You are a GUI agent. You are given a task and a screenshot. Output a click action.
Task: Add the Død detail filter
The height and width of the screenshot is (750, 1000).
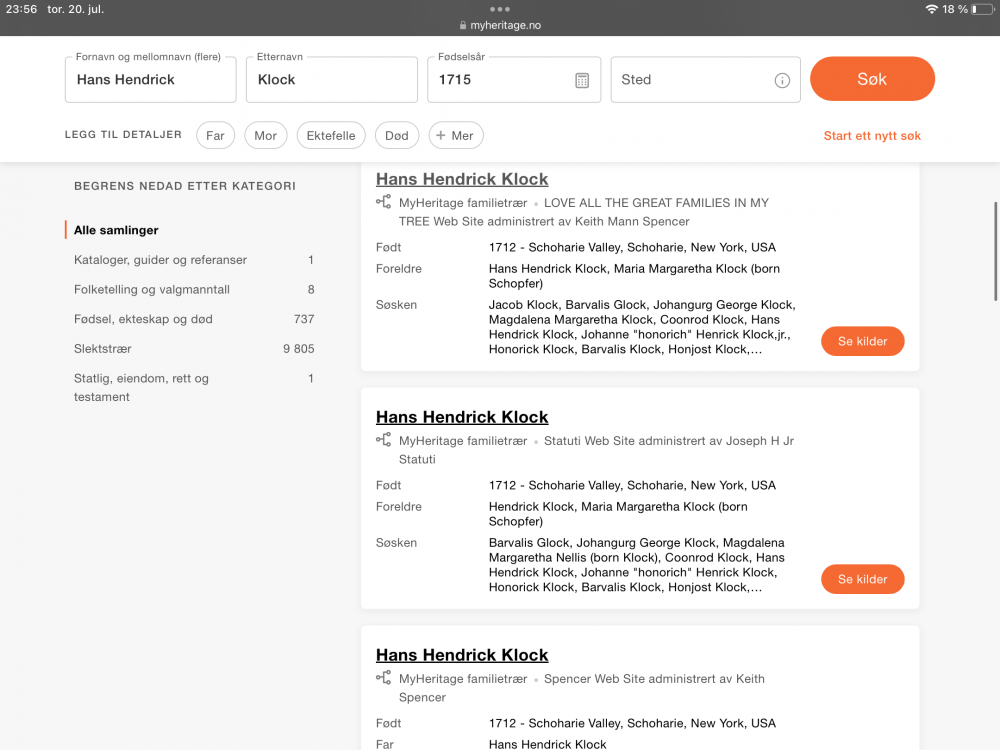tap(397, 136)
